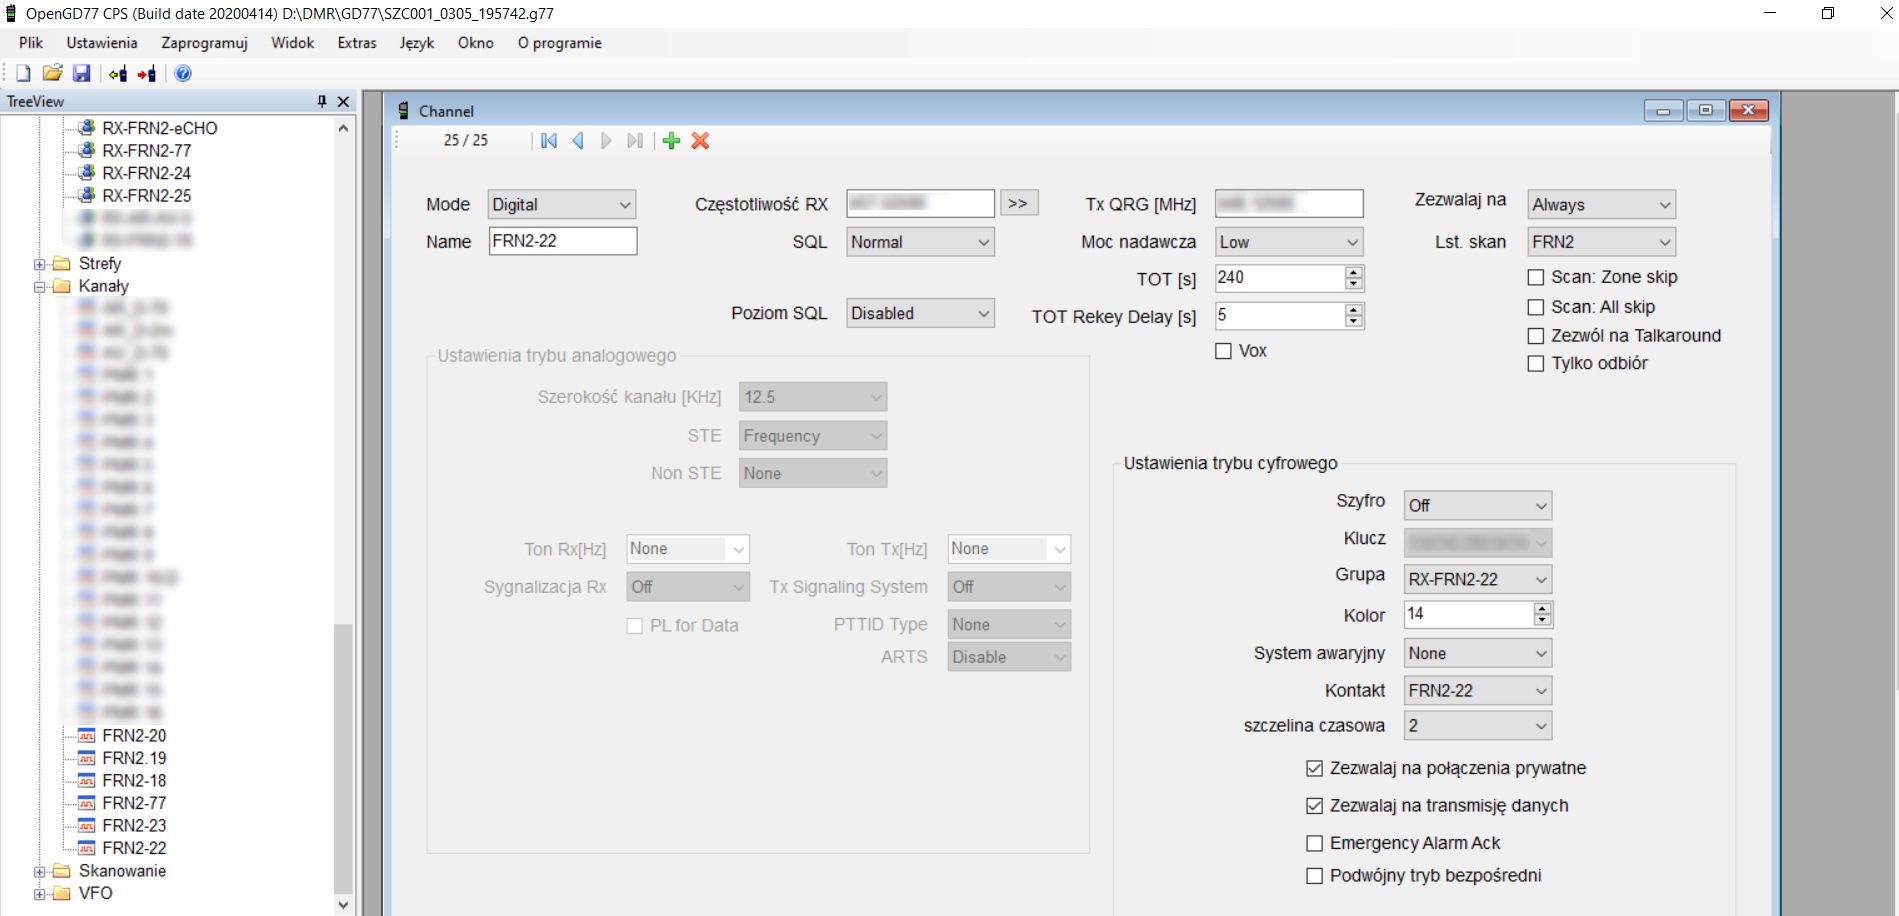Open Kontakt FRN2-22 dropdown

pyautogui.click(x=1478, y=691)
